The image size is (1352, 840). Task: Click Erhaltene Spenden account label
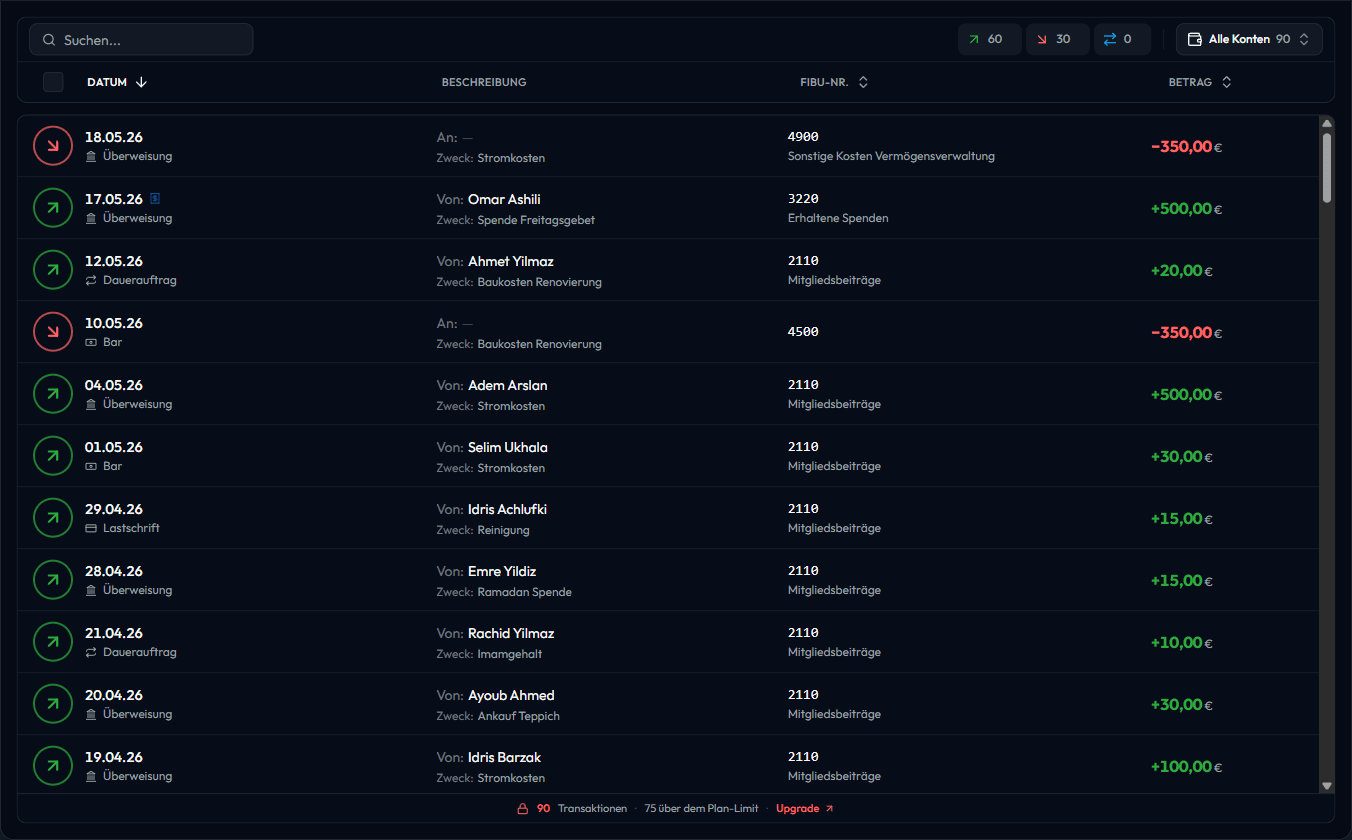coord(838,219)
